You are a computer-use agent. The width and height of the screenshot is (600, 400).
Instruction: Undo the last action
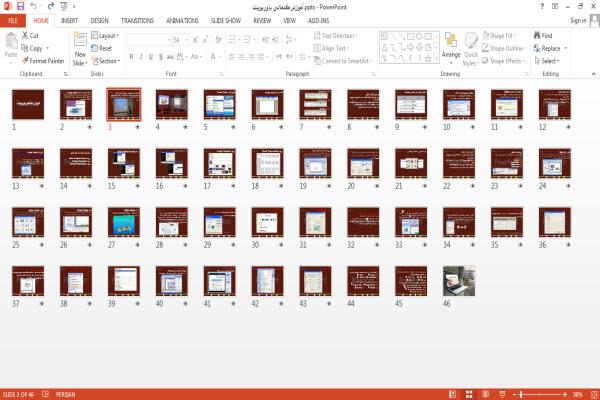point(34,6)
